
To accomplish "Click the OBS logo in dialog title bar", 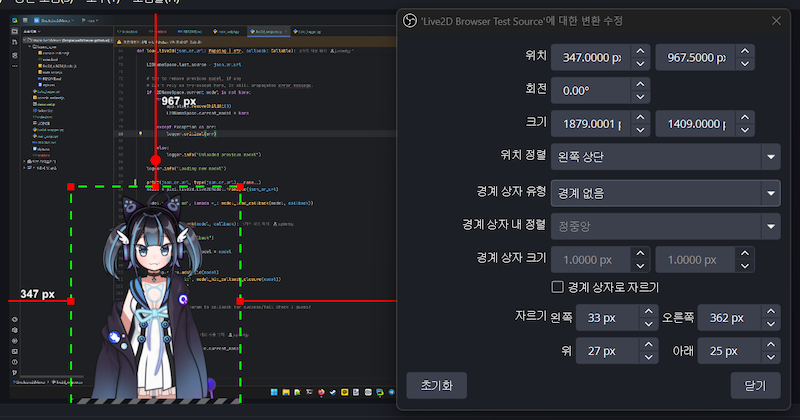I will point(409,20).
